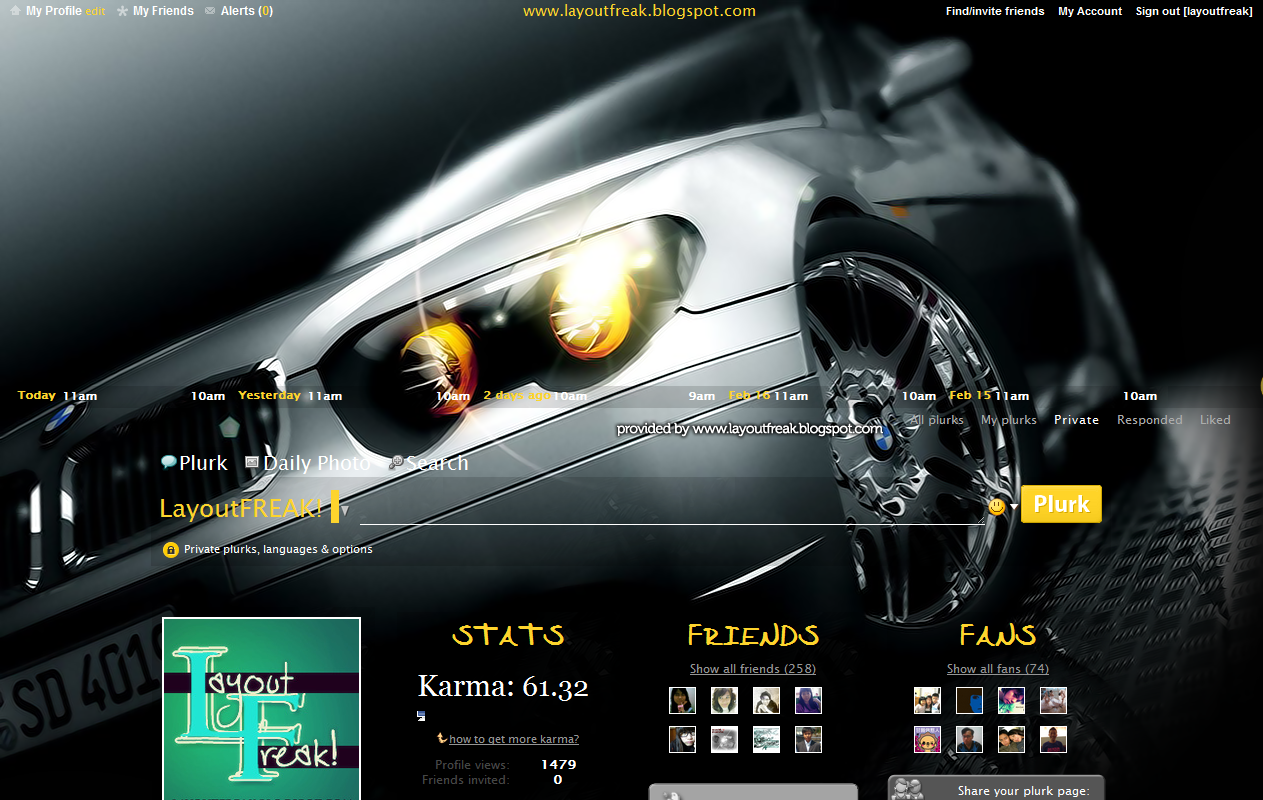Click the yellow Plurk submit button
Screen dimensions: 1263x800
(x=1061, y=504)
